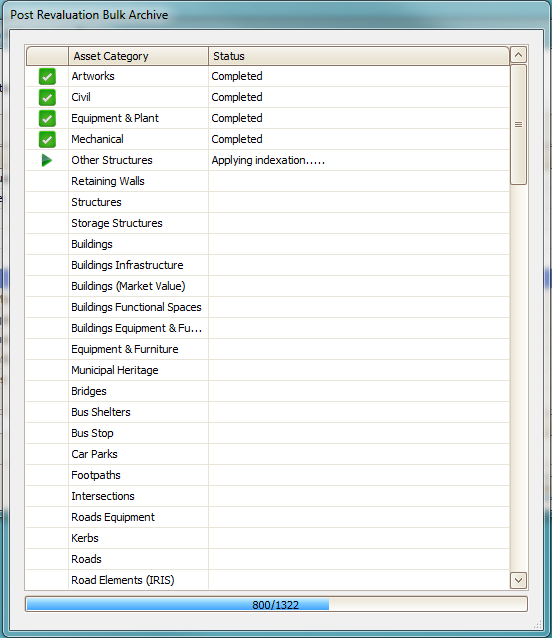Click the completed checkmark for Equipment & Plant
This screenshot has width=552, height=638.
tap(47, 118)
